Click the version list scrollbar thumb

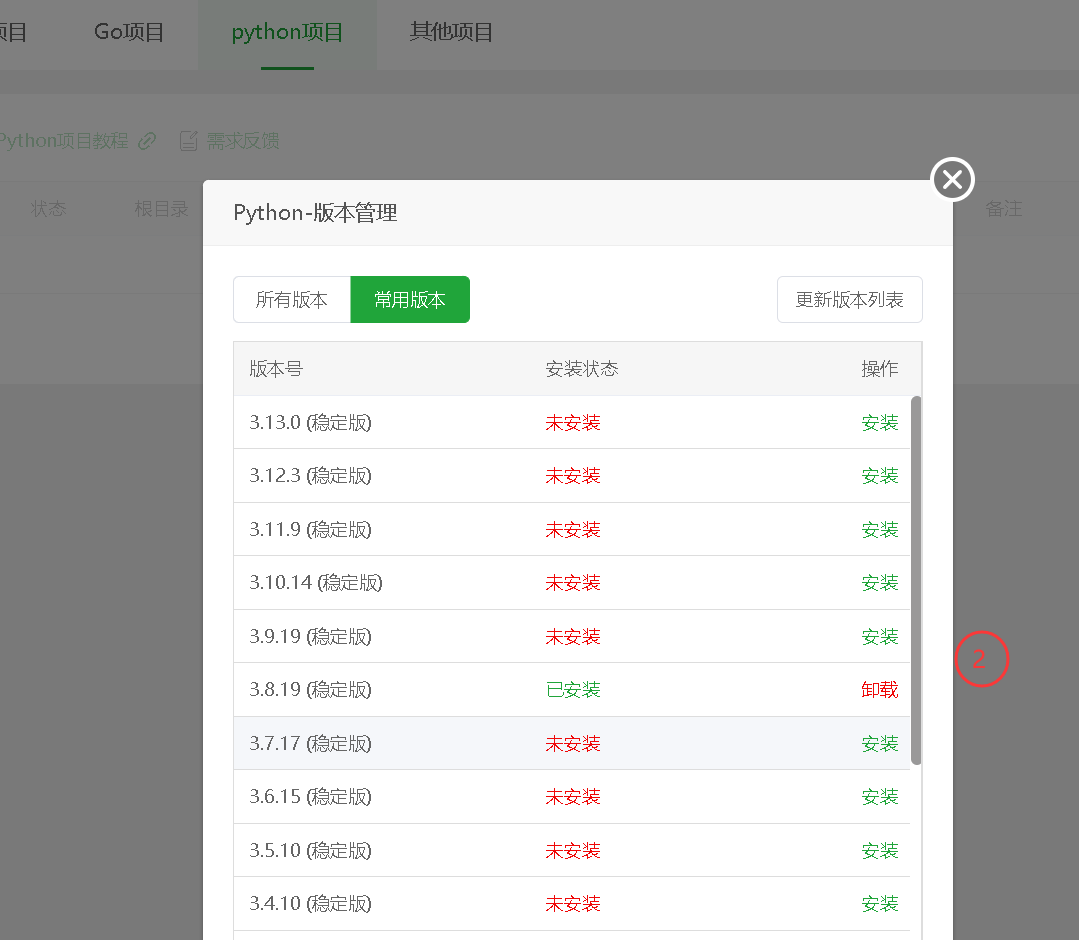(916, 580)
